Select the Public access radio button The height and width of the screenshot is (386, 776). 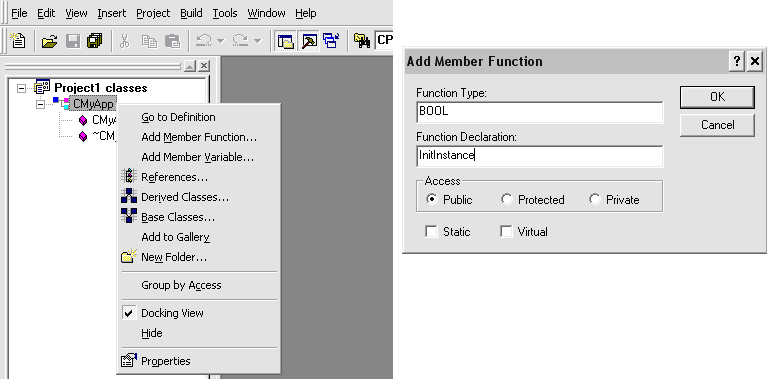(x=432, y=199)
